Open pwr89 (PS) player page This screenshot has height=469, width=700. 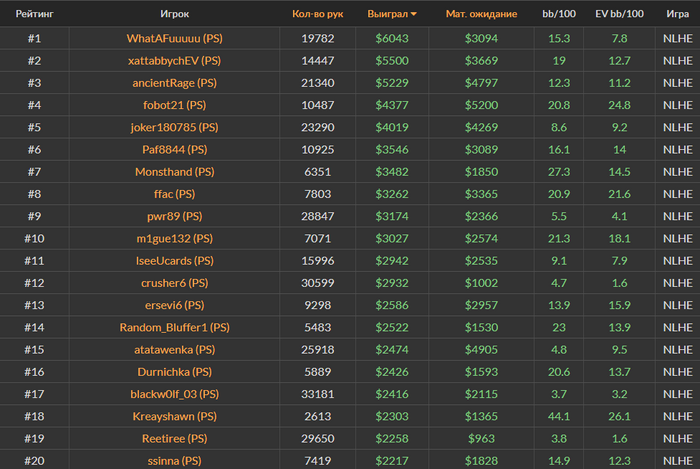[x=175, y=216]
